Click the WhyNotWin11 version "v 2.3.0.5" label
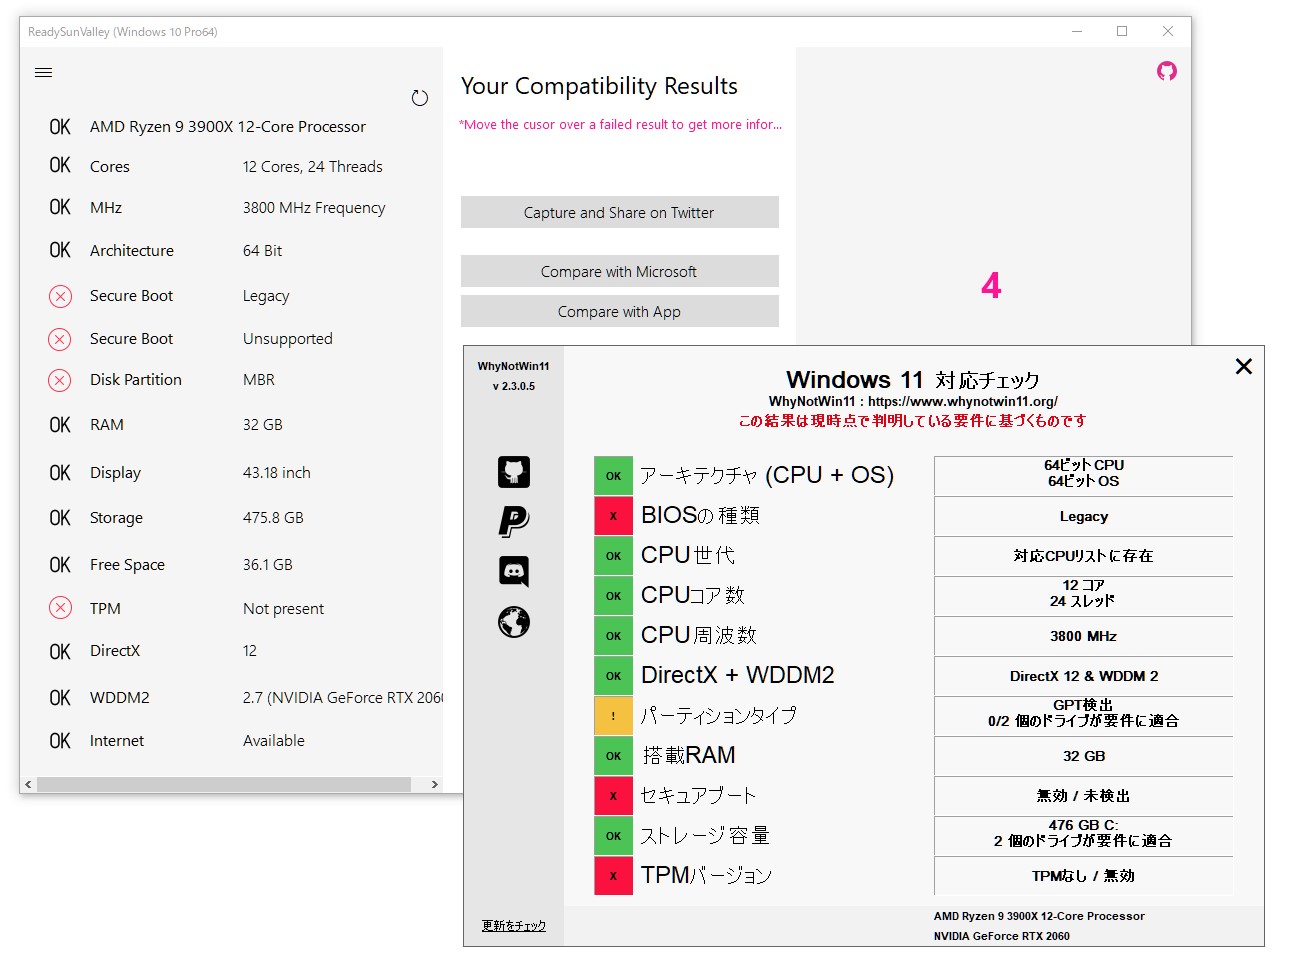This screenshot has width=1294, height=971. click(x=514, y=386)
